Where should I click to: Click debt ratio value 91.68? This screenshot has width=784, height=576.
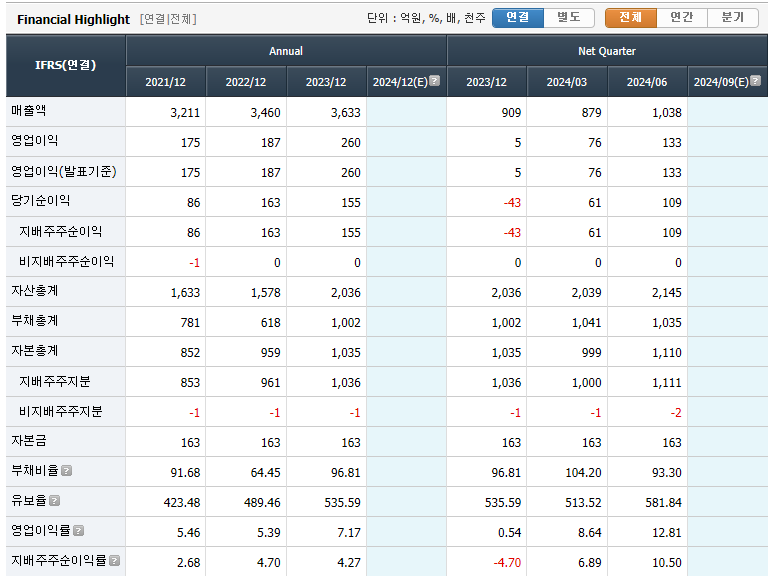pos(185,472)
